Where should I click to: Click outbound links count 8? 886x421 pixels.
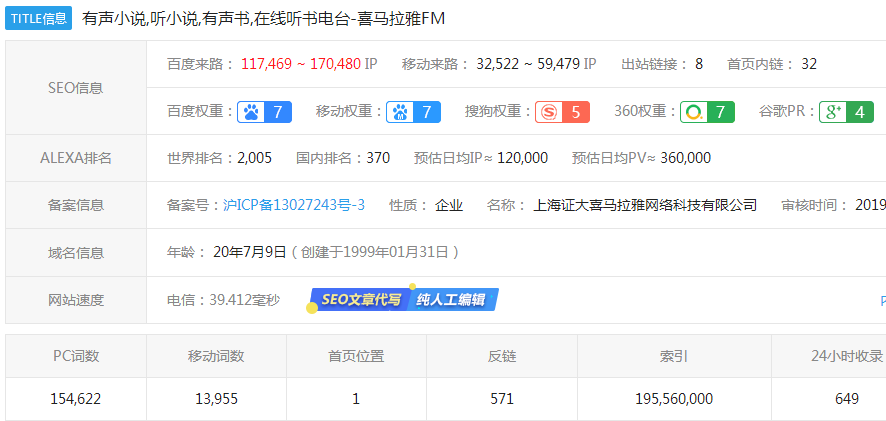(699, 64)
